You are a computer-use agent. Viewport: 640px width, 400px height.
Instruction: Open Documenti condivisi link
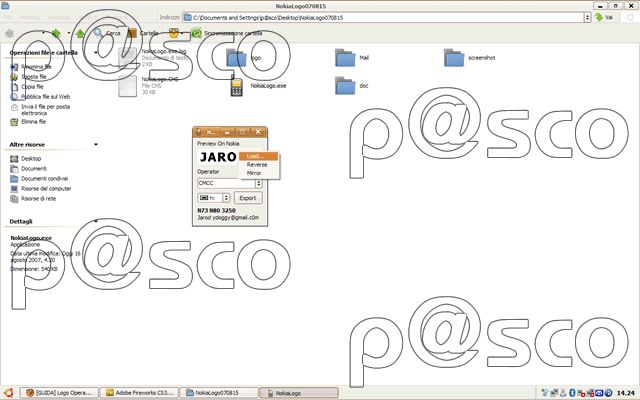click(x=44, y=179)
